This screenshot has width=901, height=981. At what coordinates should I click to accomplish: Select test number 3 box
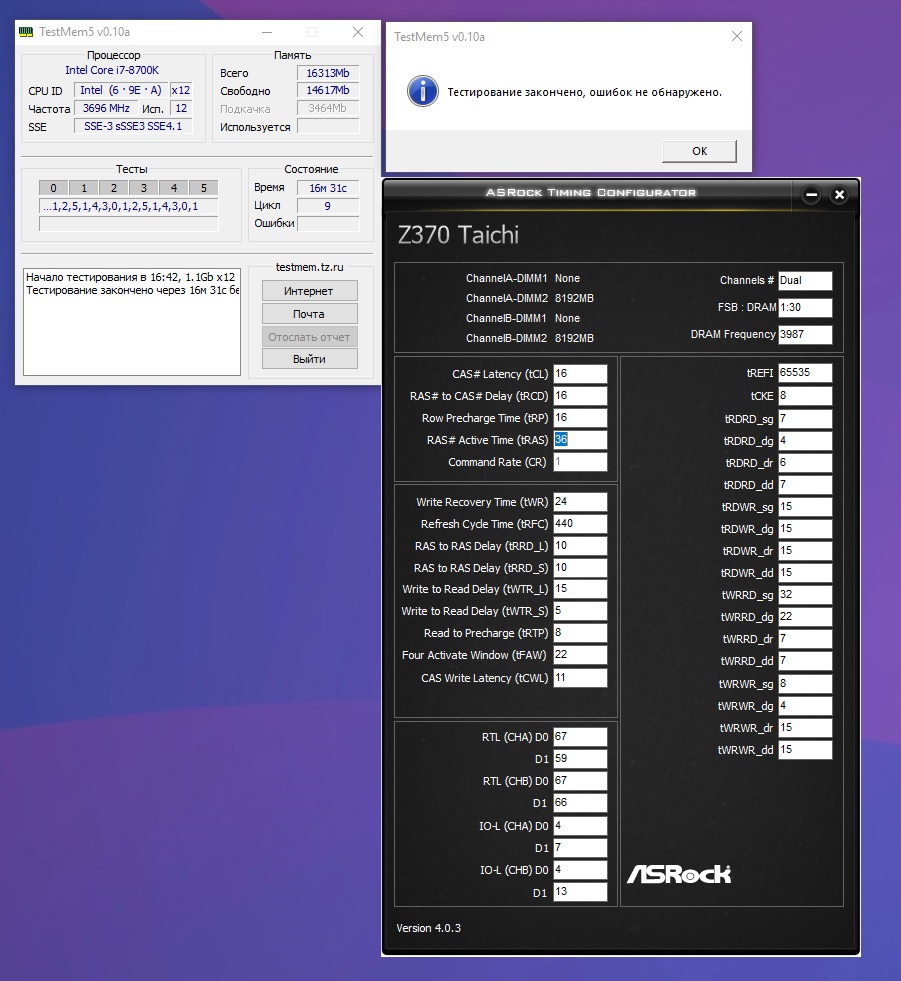coord(143,188)
